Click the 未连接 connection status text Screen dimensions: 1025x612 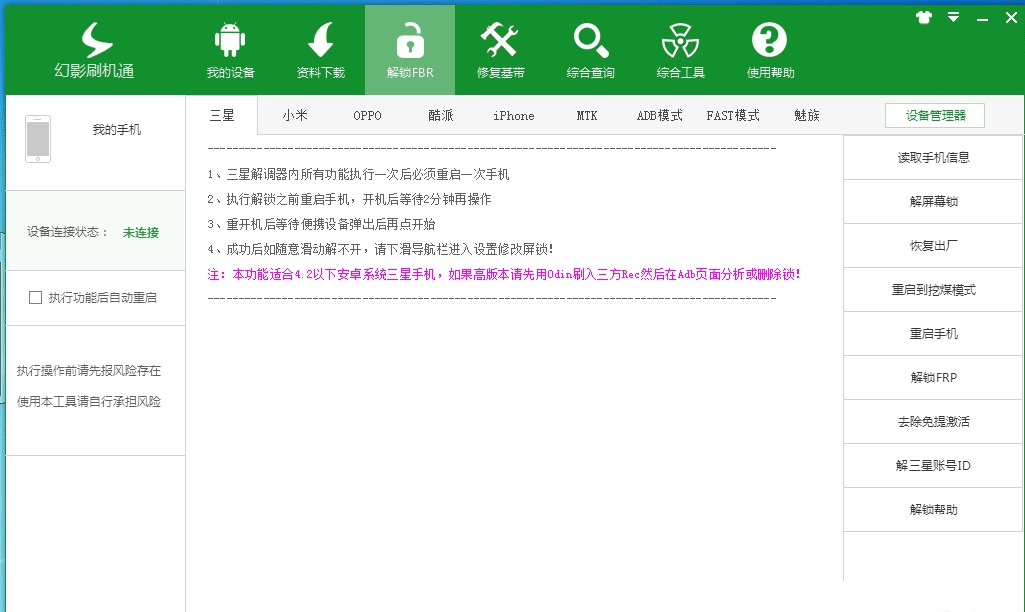coord(141,232)
